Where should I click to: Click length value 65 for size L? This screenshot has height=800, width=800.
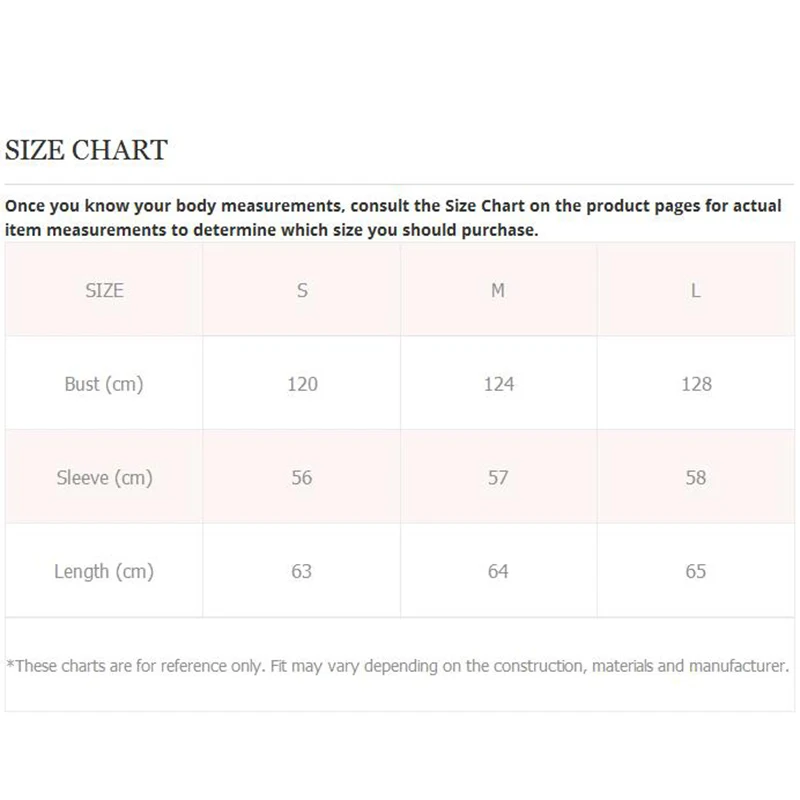(696, 572)
